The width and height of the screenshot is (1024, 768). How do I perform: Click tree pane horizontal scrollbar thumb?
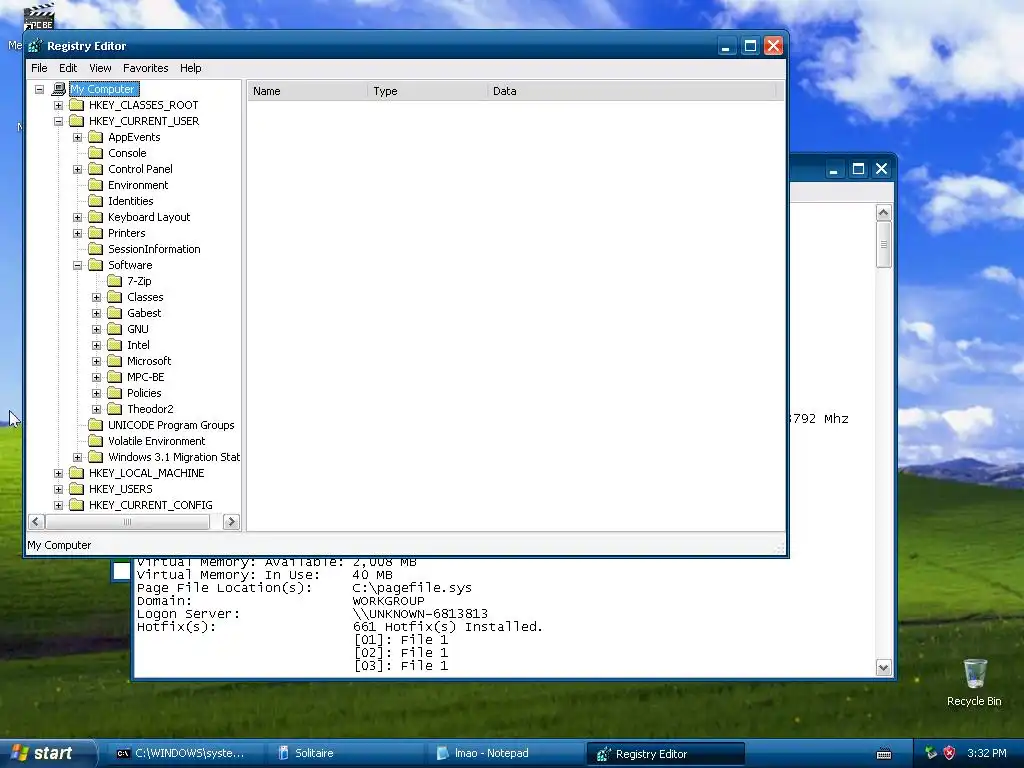tap(127, 522)
